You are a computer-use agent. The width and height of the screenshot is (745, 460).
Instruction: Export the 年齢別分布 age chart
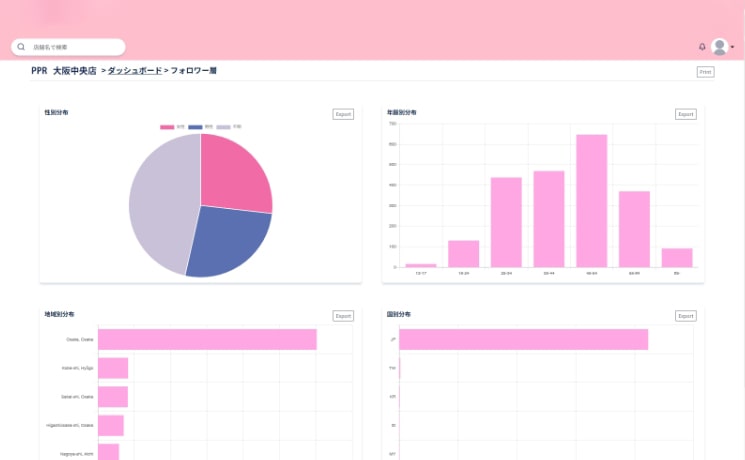685,114
